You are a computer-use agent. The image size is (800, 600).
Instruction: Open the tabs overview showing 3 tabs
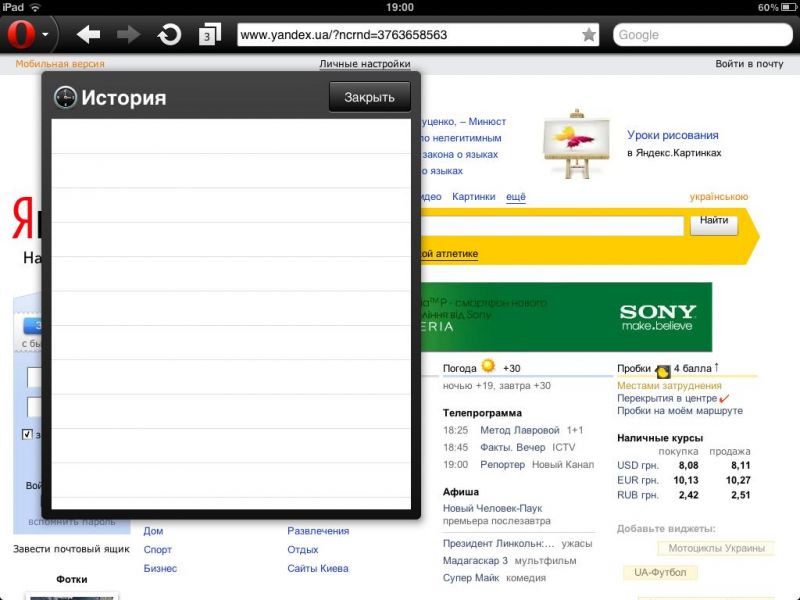pyautogui.click(x=209, y=35)
